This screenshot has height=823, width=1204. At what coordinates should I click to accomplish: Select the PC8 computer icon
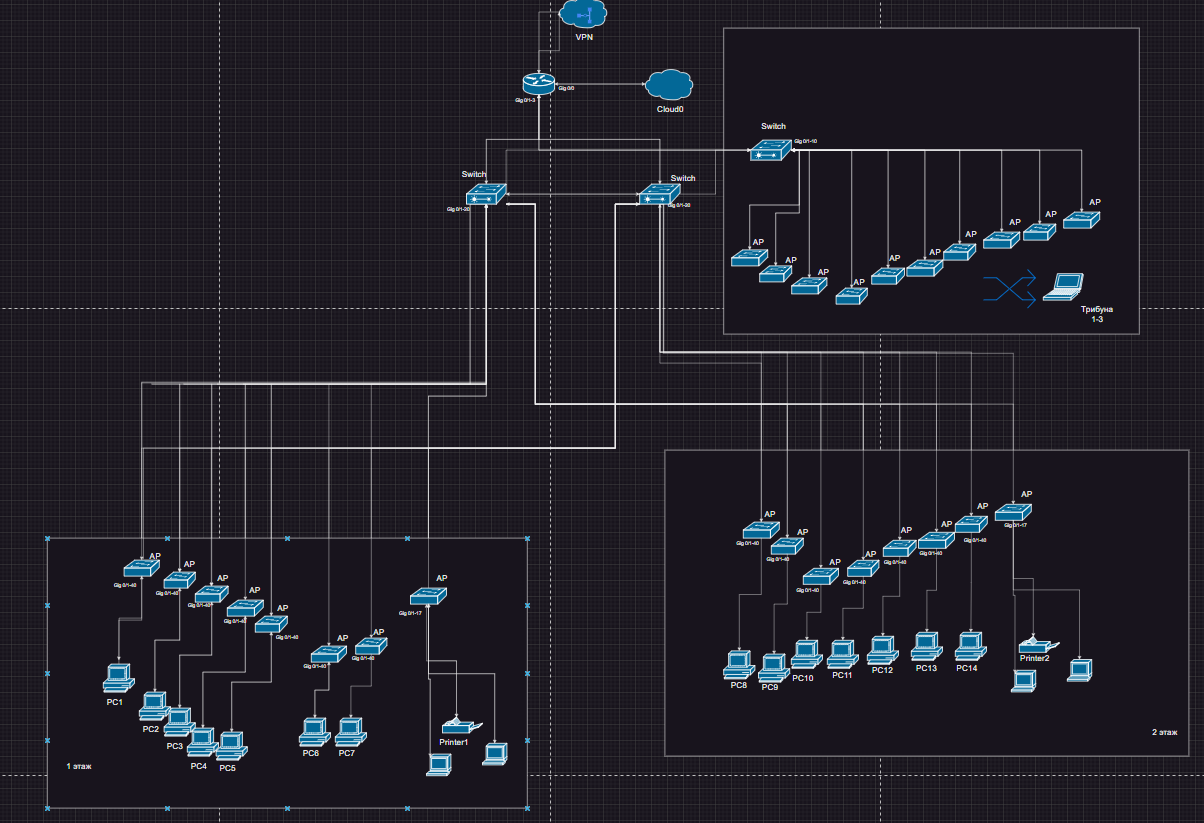pyautogui.click(x=739, y=665)
